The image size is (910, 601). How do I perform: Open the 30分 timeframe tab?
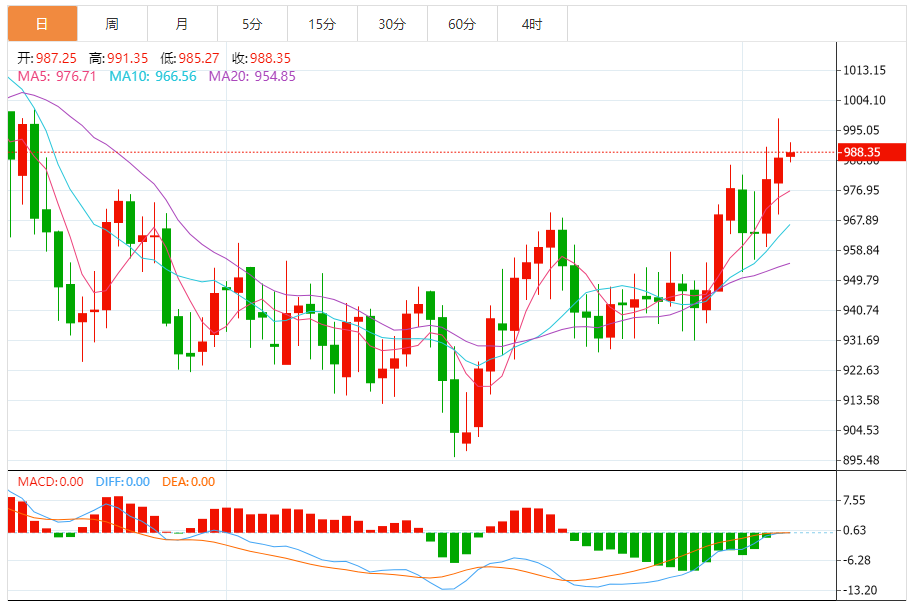(392, 24)
